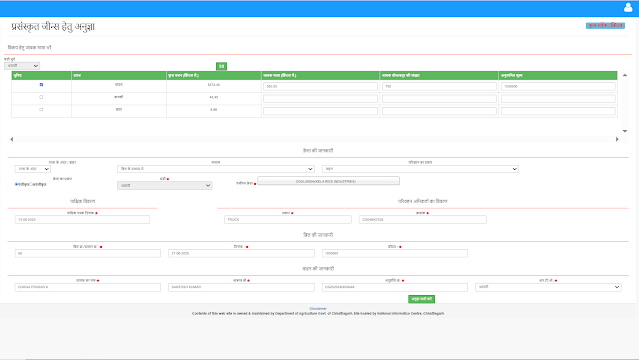Click the field showing SANTOSH KUMAR

(x=241, y=287)
